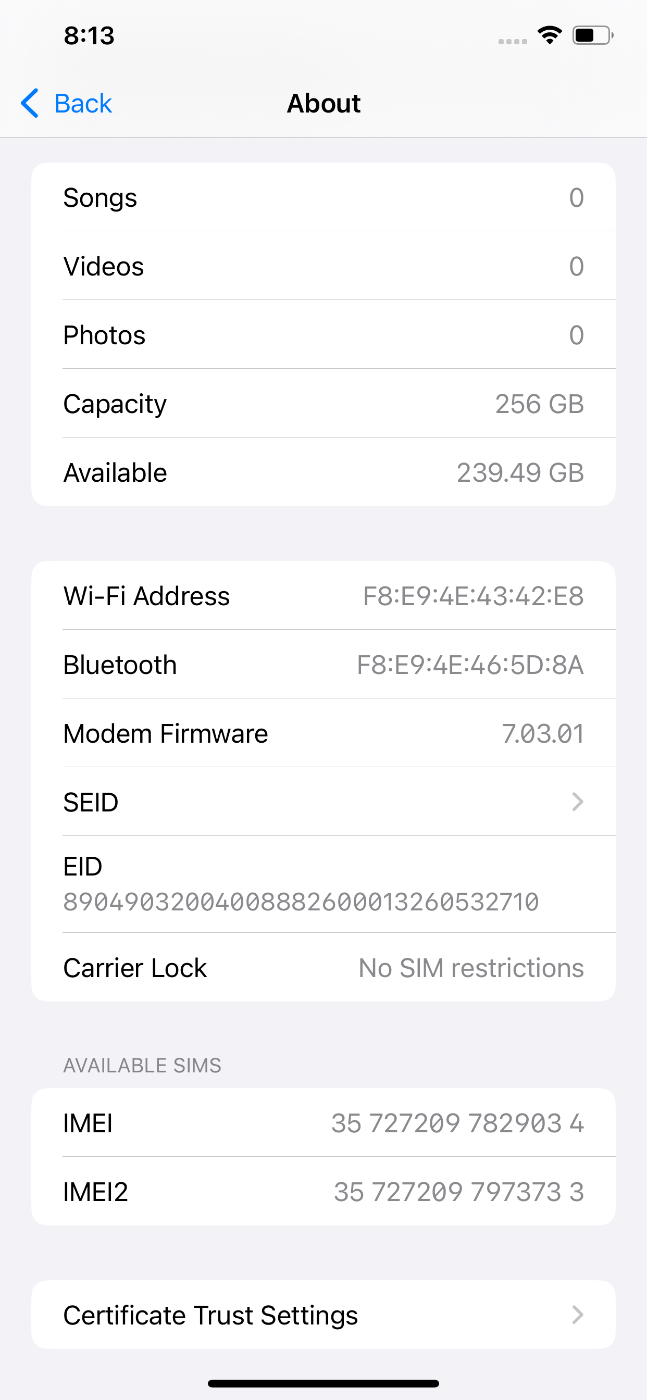647x1400 pixels.
Task: Tap the EID number
Action: coord(301,902)
